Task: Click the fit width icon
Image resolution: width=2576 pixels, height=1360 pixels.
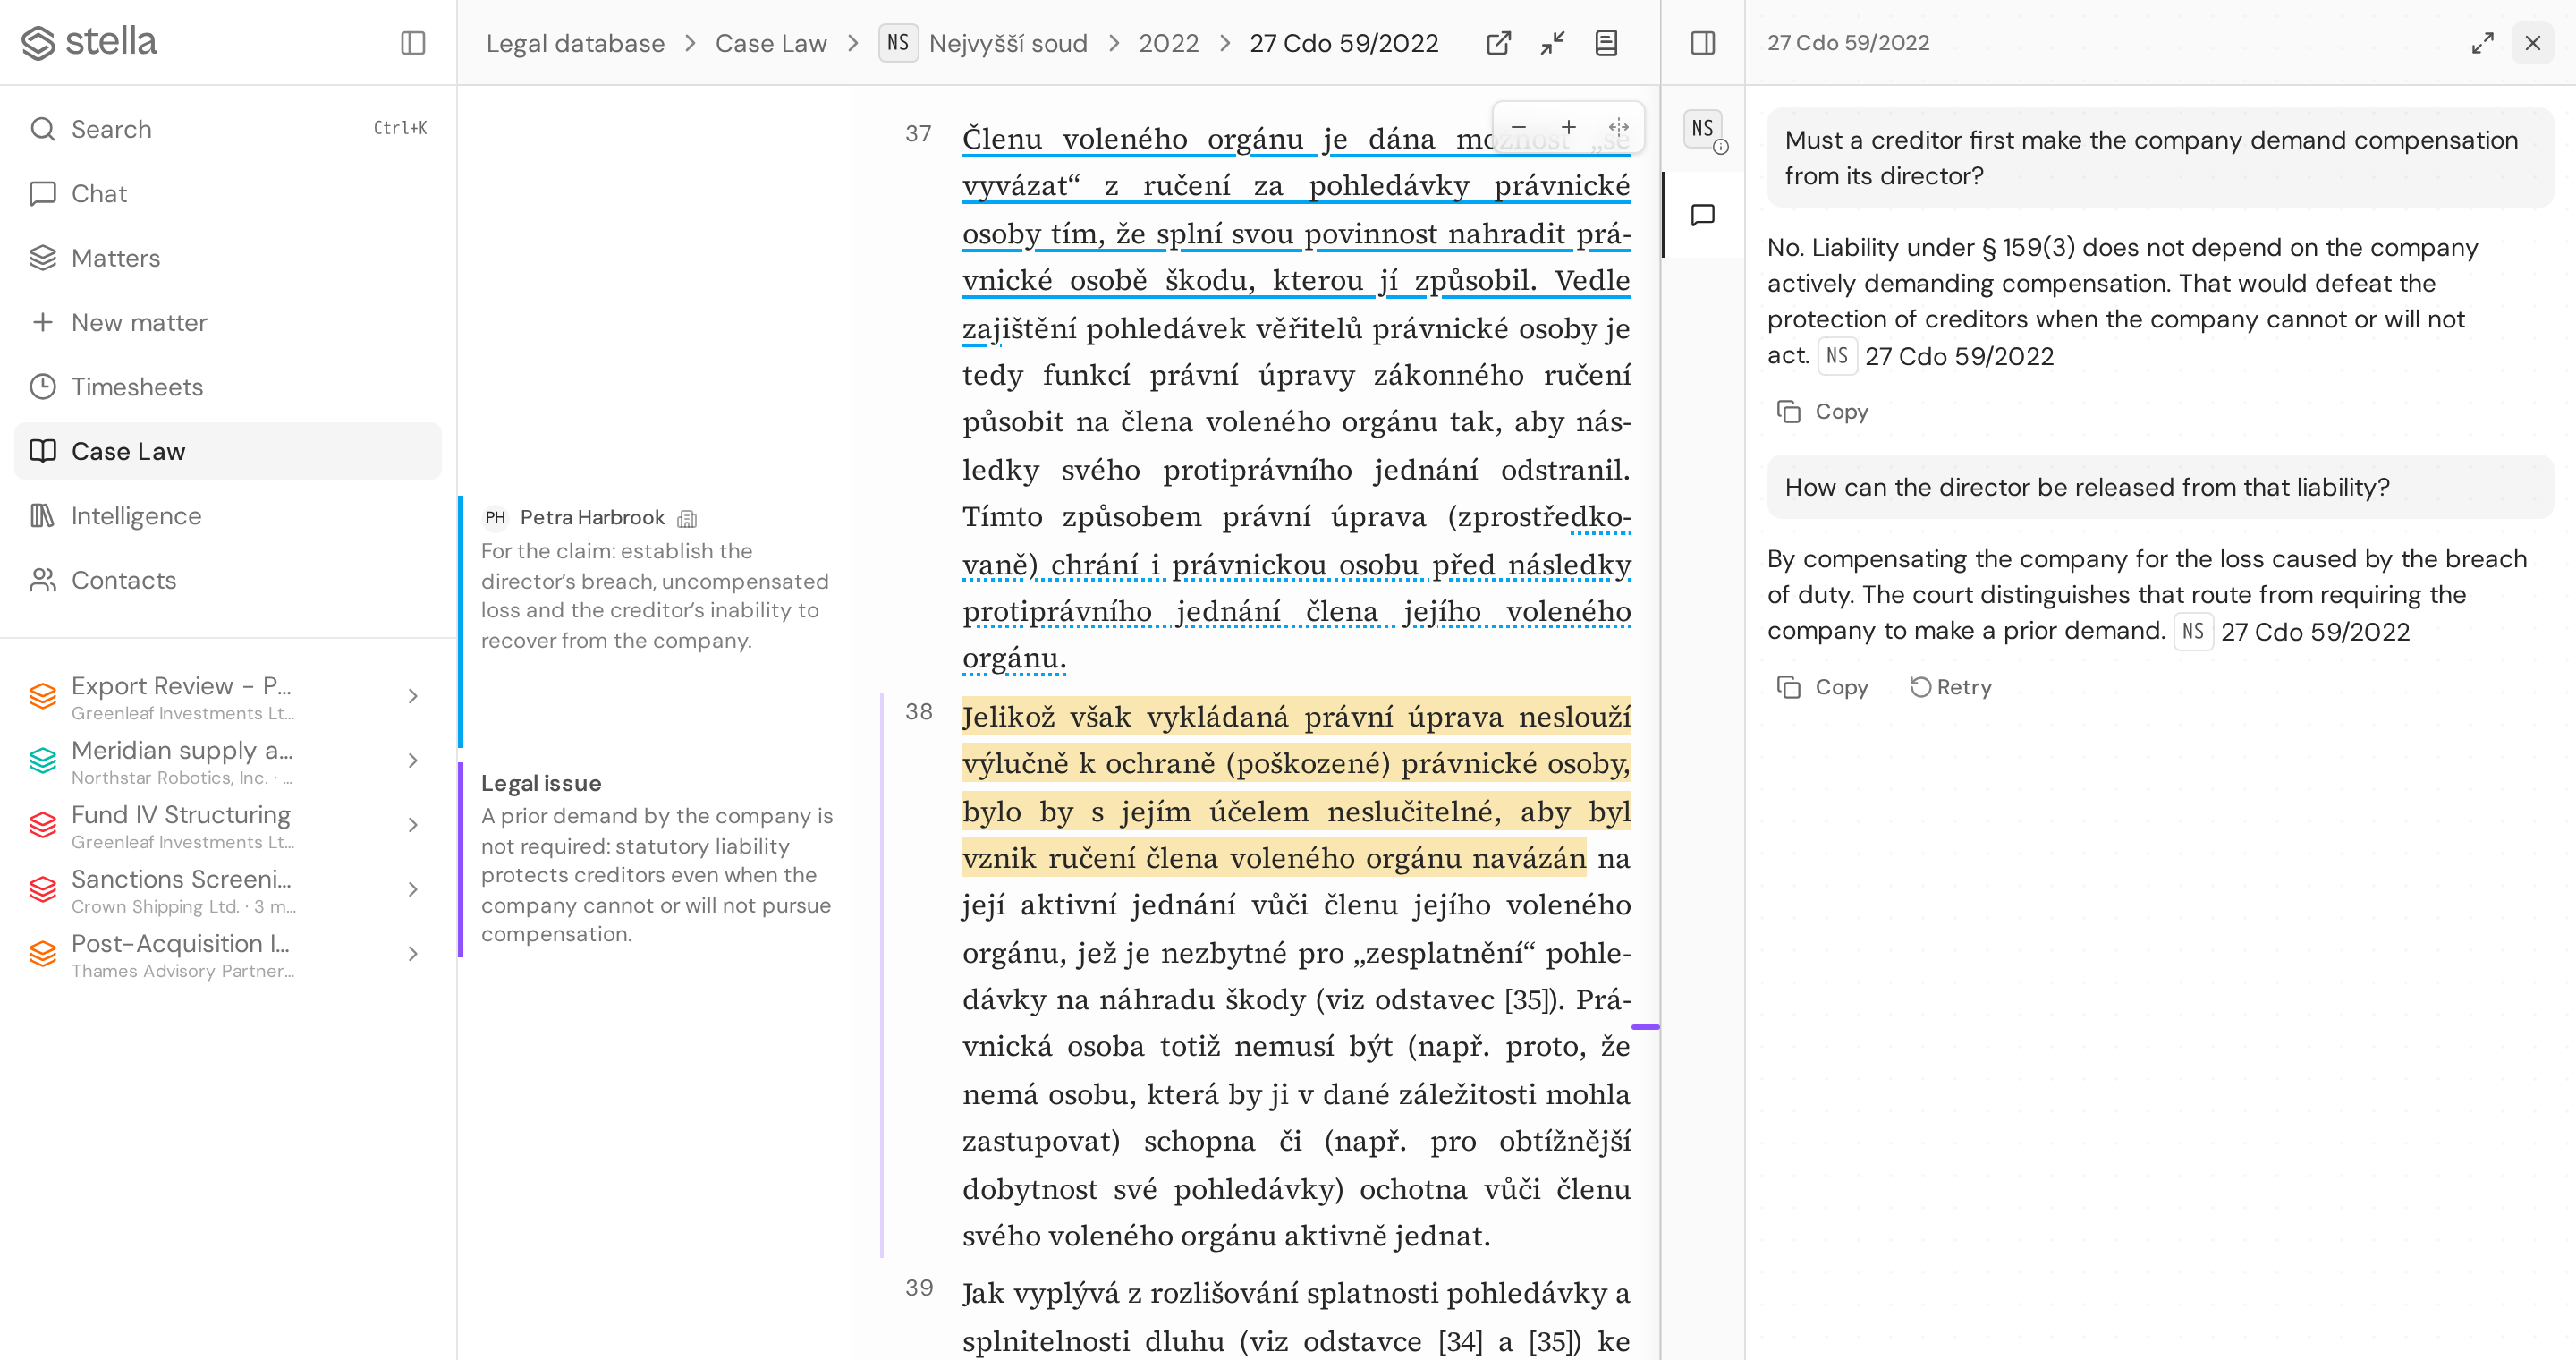Action: click(x=1619, y=127)
